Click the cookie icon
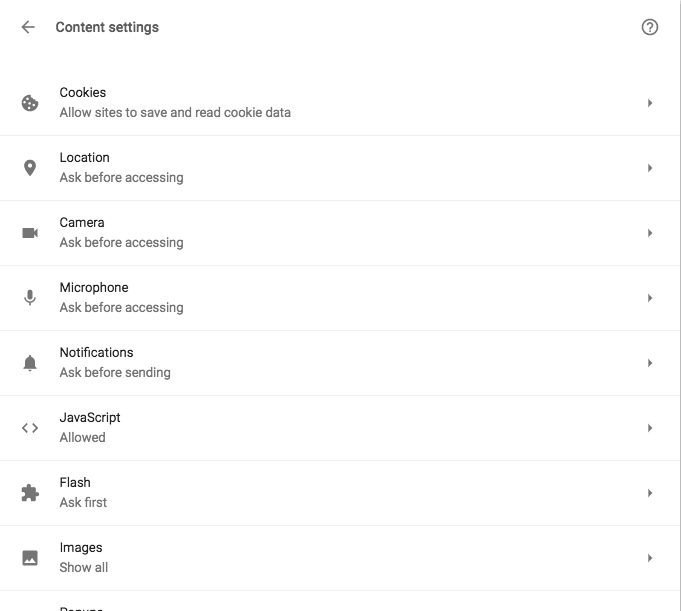681x611 pixels. click(30, 103)
